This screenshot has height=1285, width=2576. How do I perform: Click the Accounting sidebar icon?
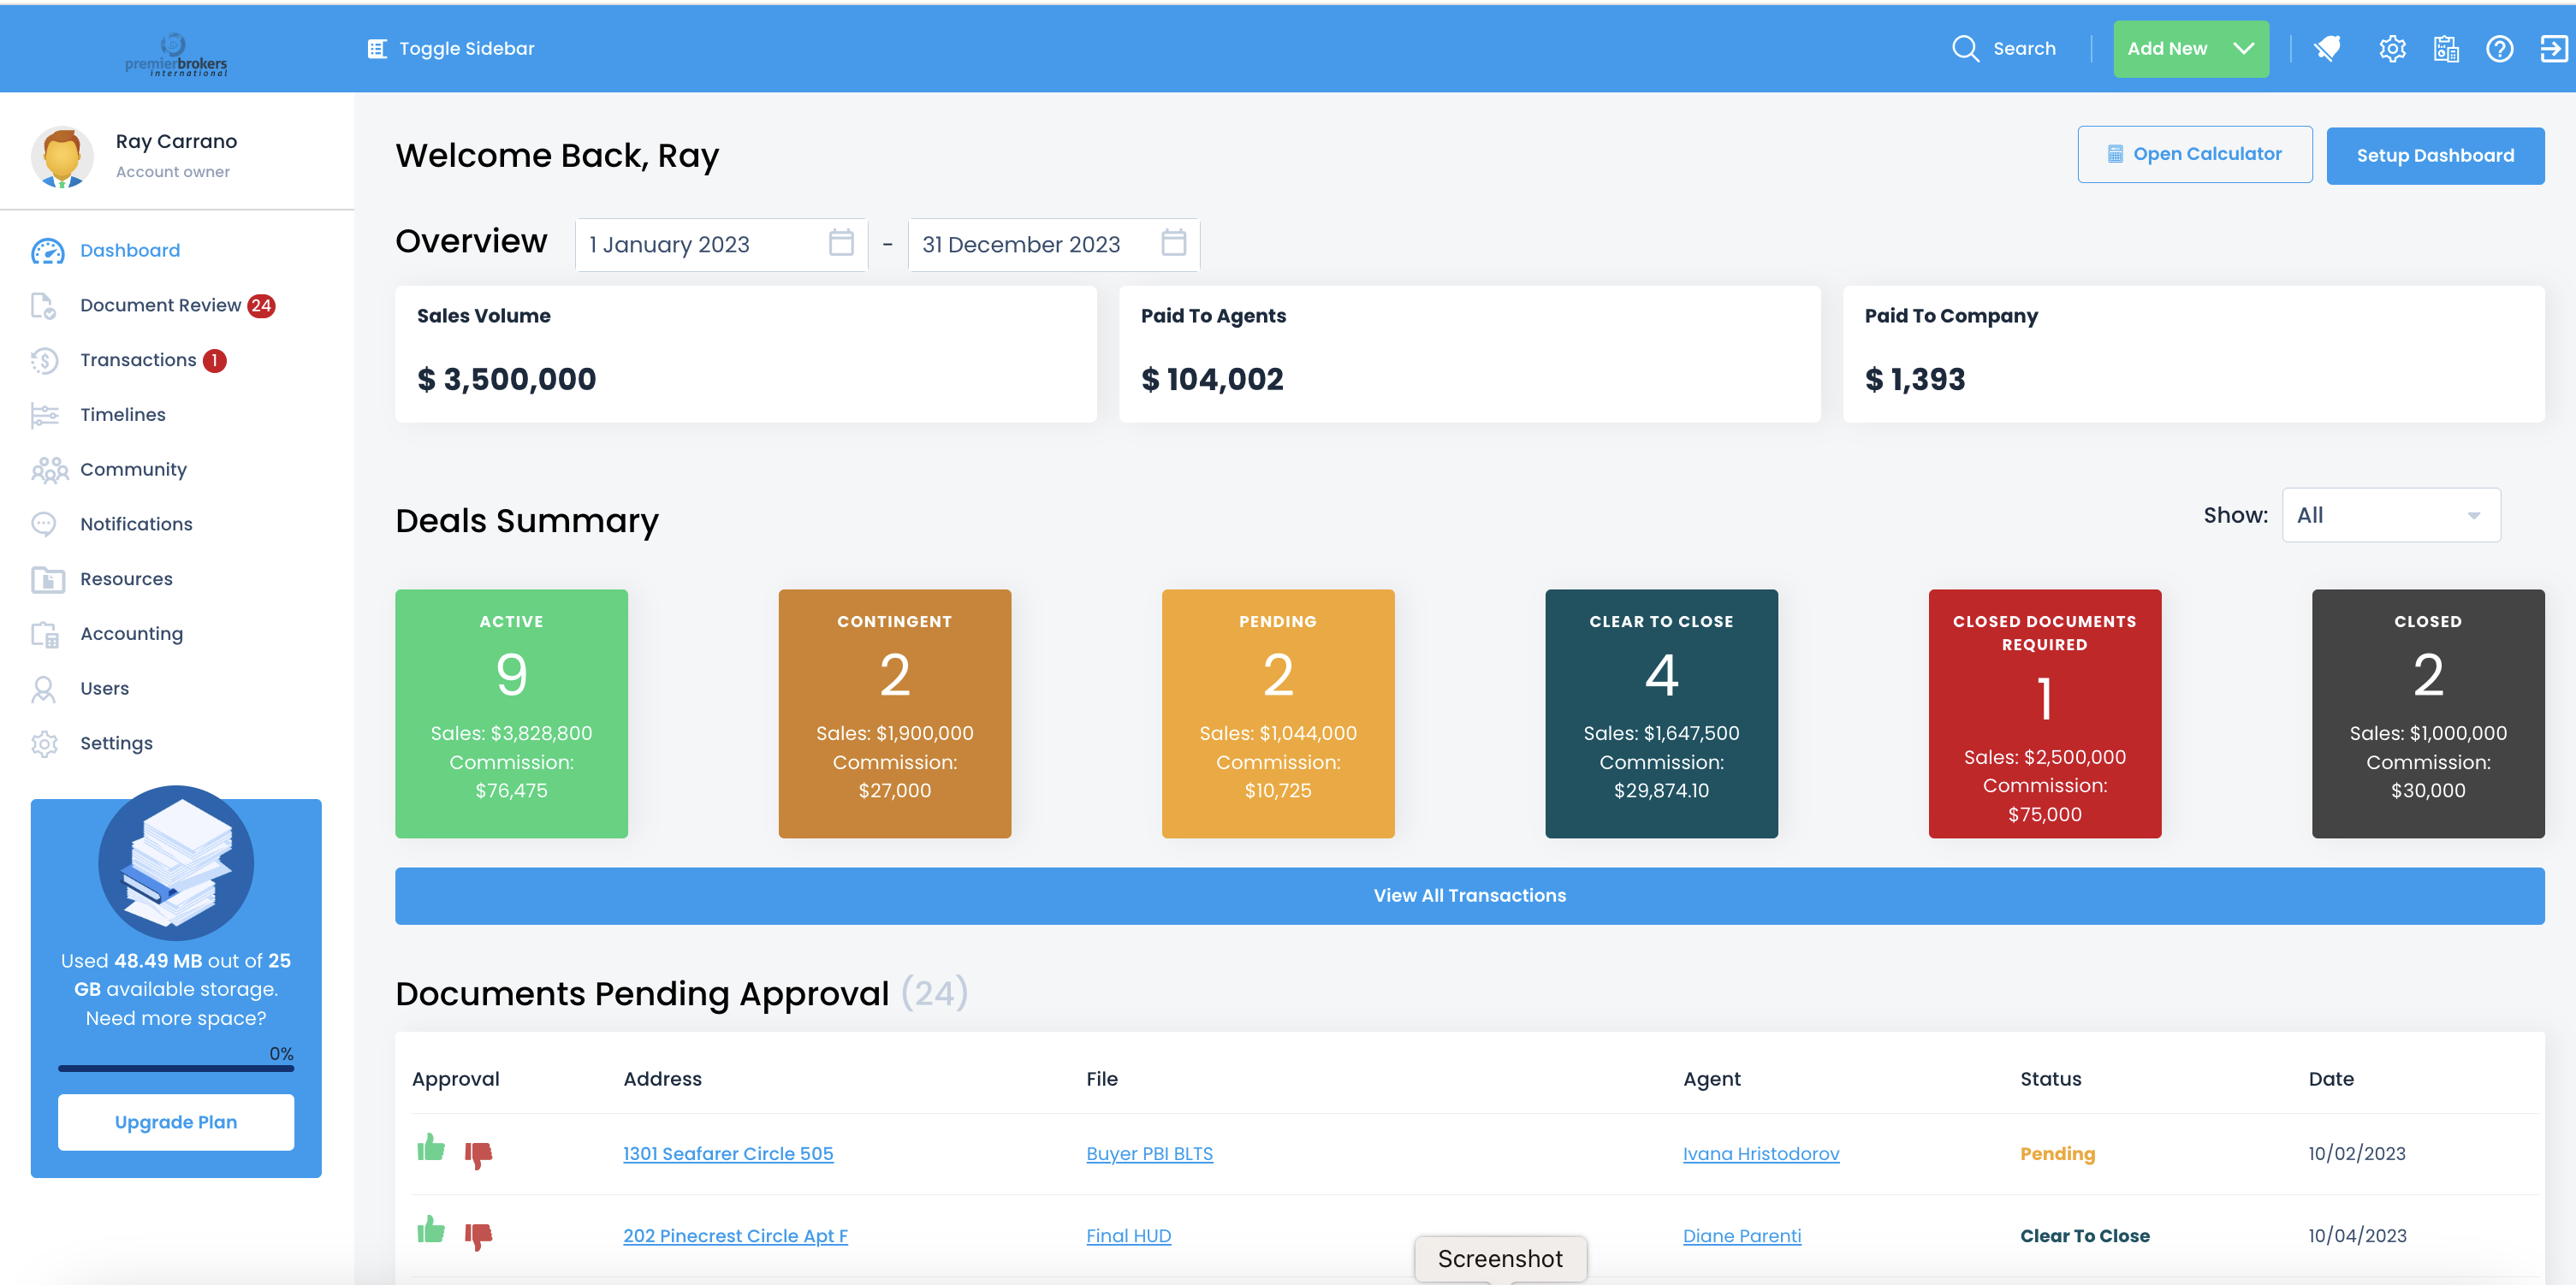point(45,635)
